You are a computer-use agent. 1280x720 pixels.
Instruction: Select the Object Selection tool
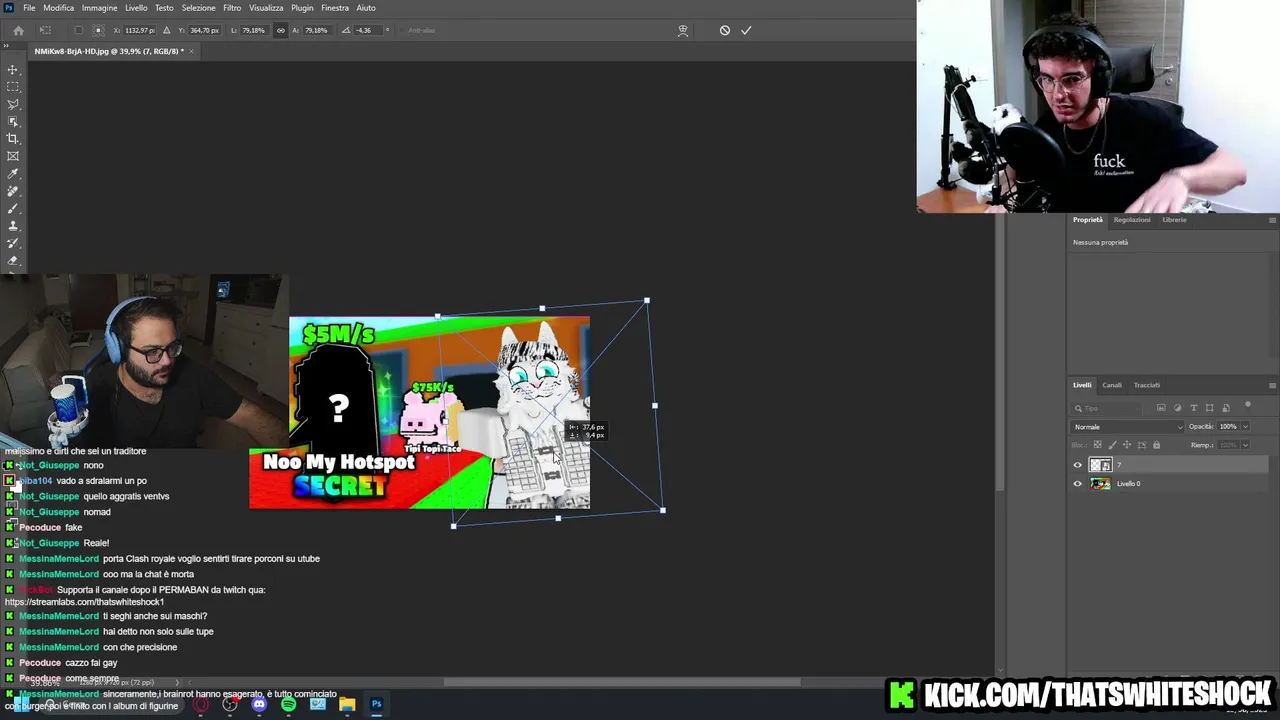point(13,121)
